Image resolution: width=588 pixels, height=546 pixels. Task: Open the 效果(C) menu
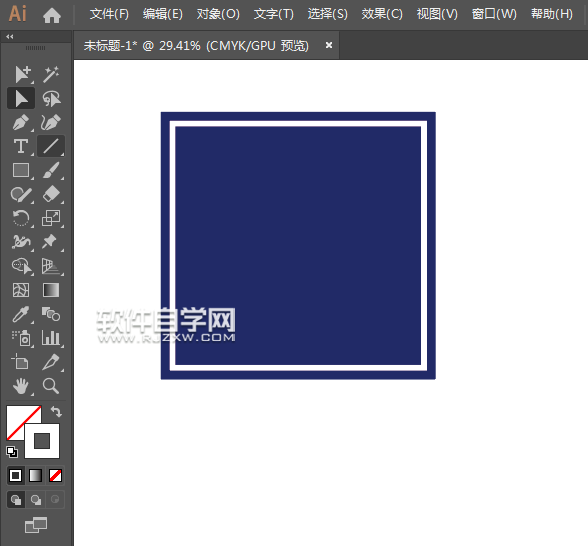click(x=382, y=14)
